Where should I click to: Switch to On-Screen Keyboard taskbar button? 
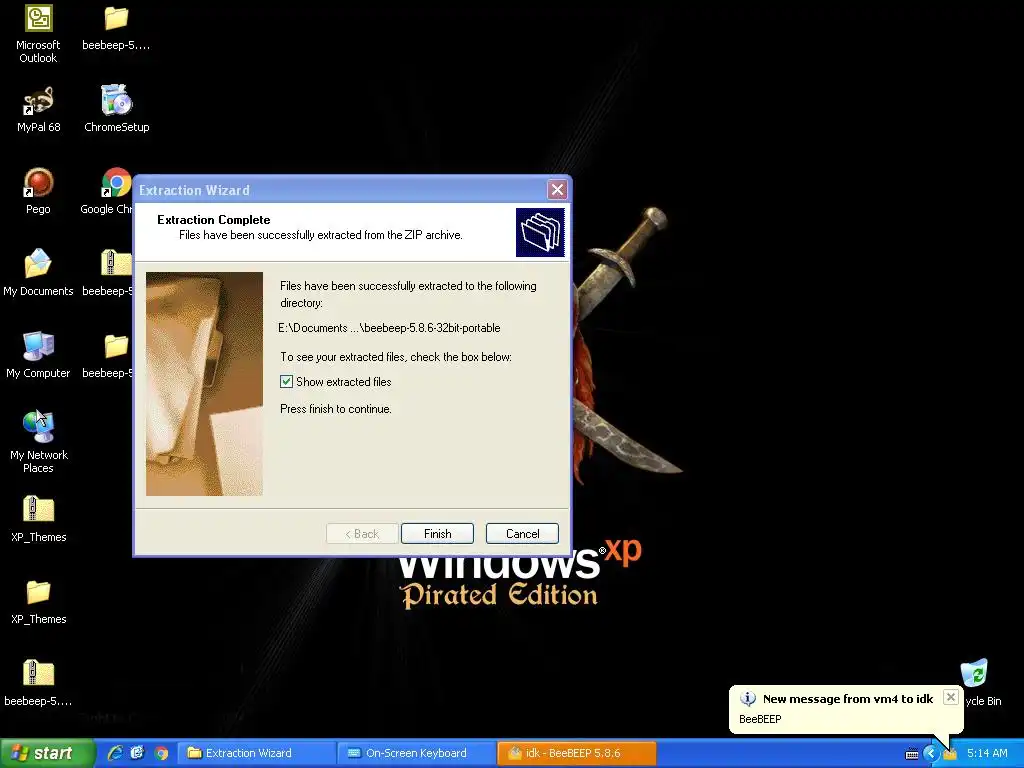[x=417, y=753]
